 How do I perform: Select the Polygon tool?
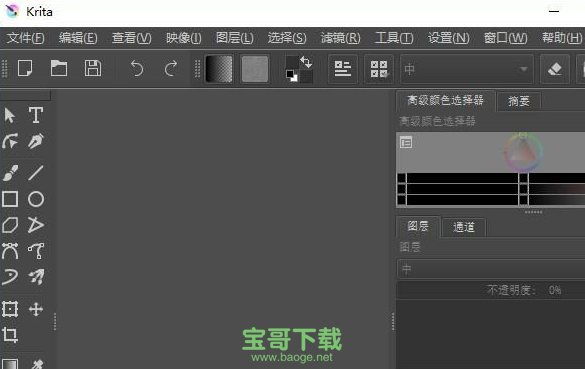[x=10, y=225]
